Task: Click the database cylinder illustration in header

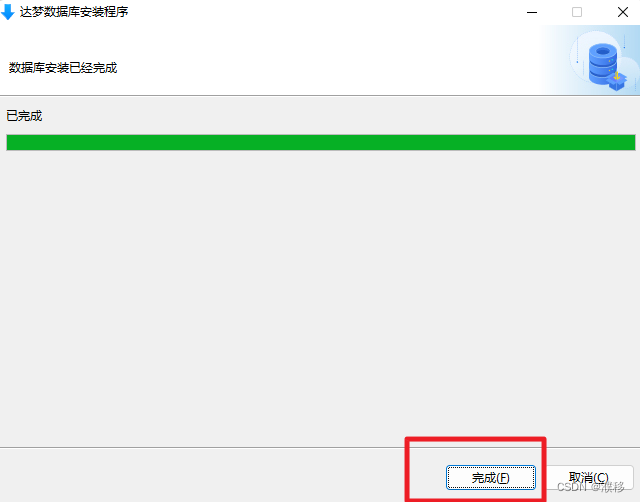Action: (602, 64)
